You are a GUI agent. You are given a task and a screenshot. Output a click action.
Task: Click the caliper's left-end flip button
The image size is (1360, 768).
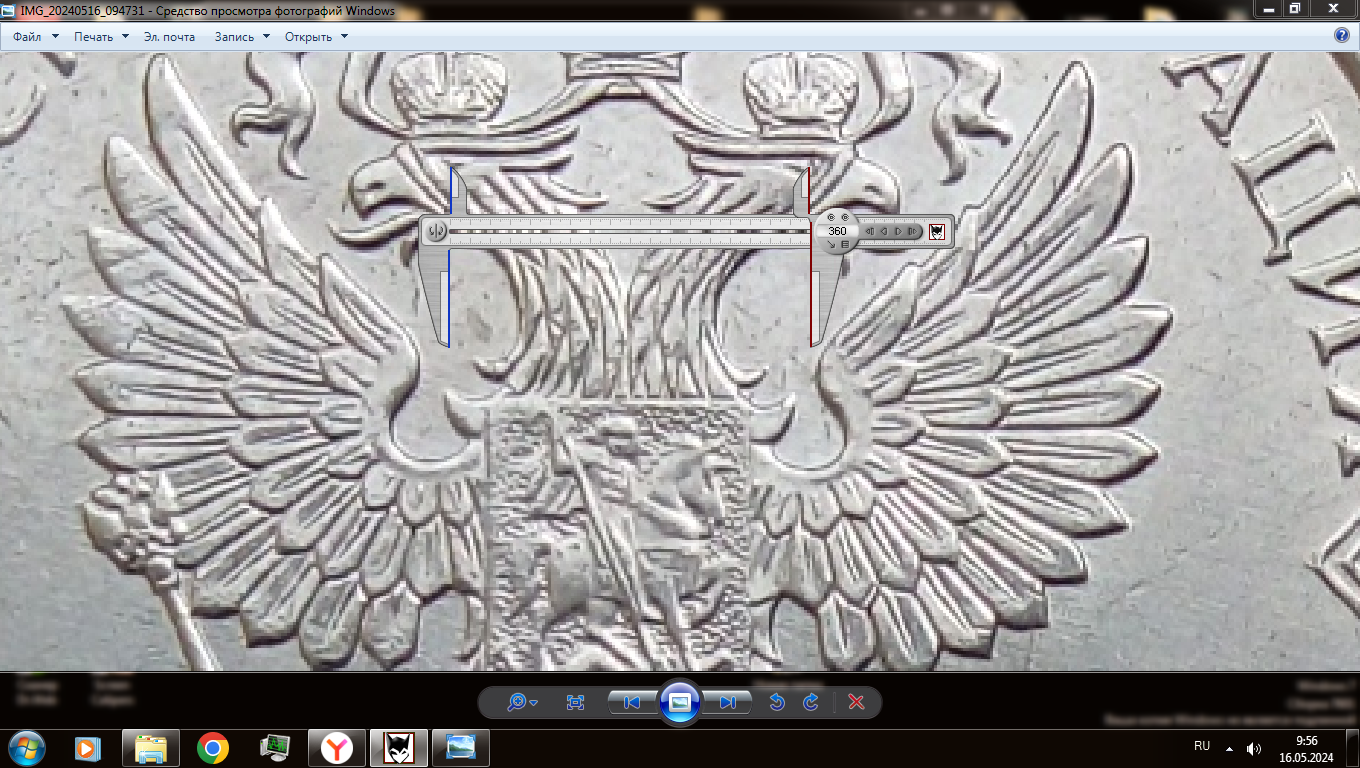(436, 232)
